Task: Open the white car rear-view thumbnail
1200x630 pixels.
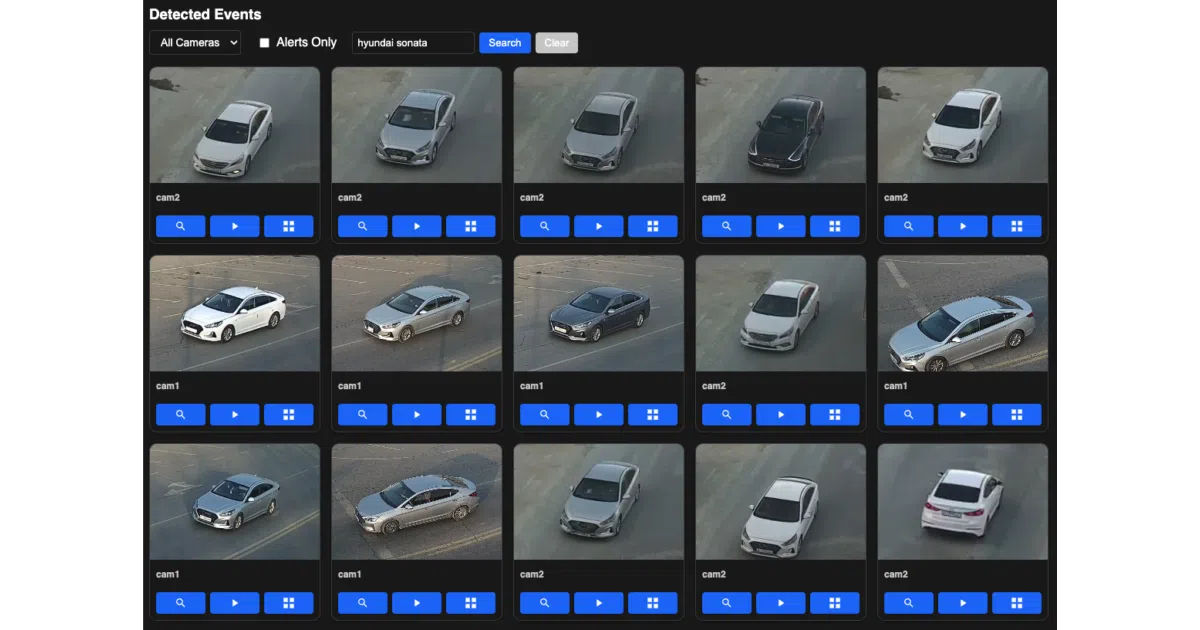Action: 963,502
